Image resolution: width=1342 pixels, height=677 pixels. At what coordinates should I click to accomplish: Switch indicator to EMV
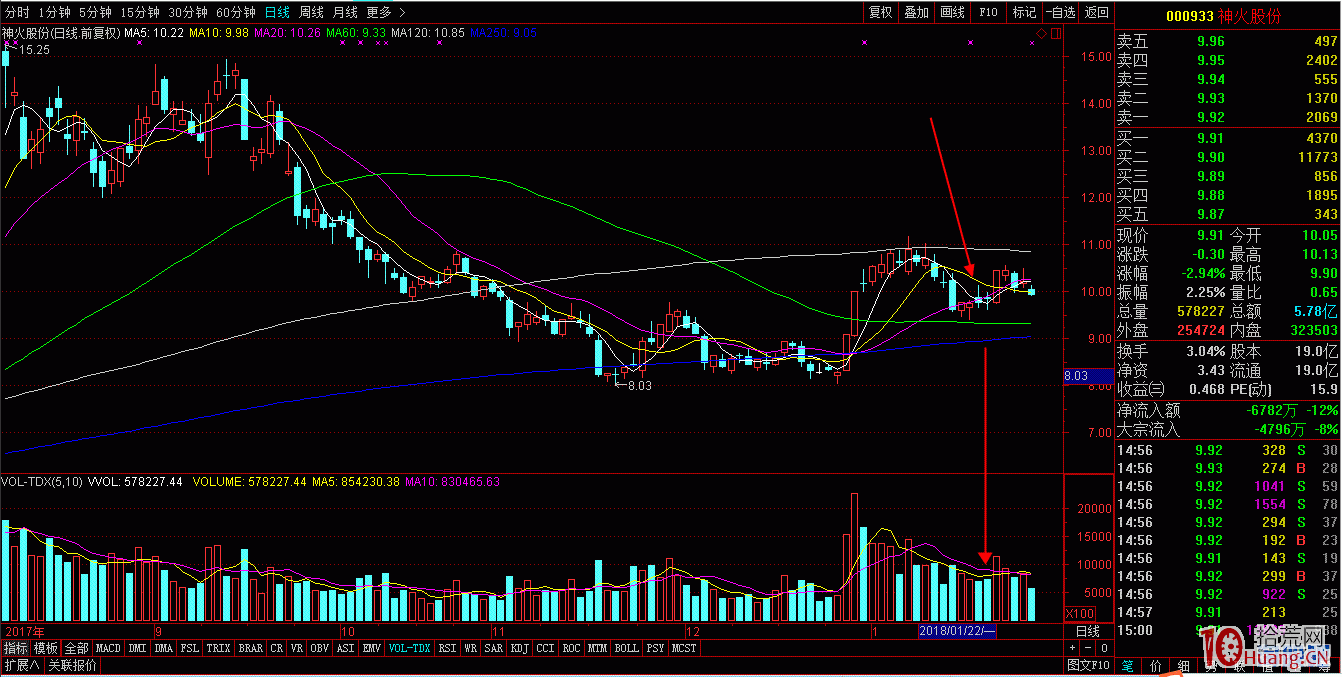[372, 648]
